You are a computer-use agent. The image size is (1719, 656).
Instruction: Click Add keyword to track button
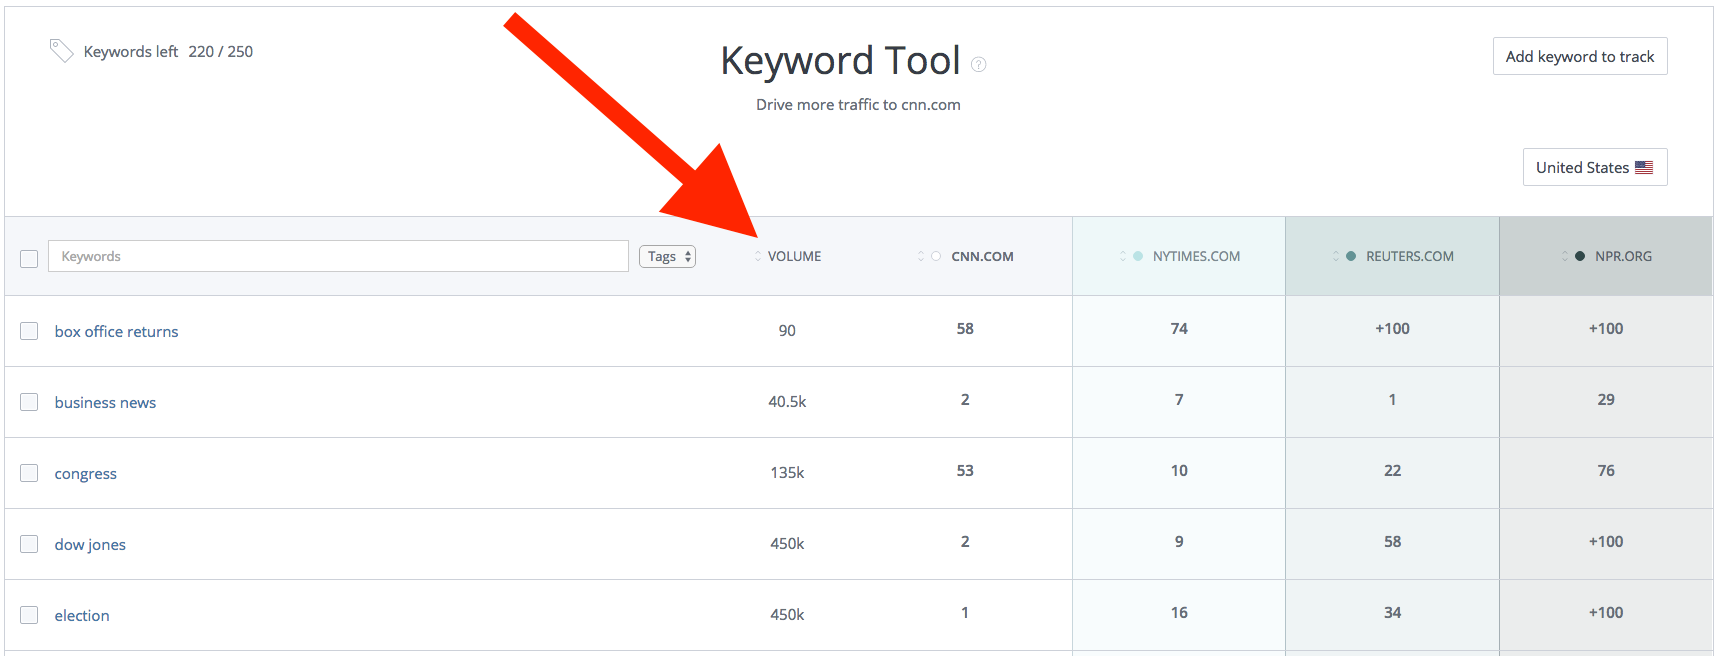click(1580, 56)
